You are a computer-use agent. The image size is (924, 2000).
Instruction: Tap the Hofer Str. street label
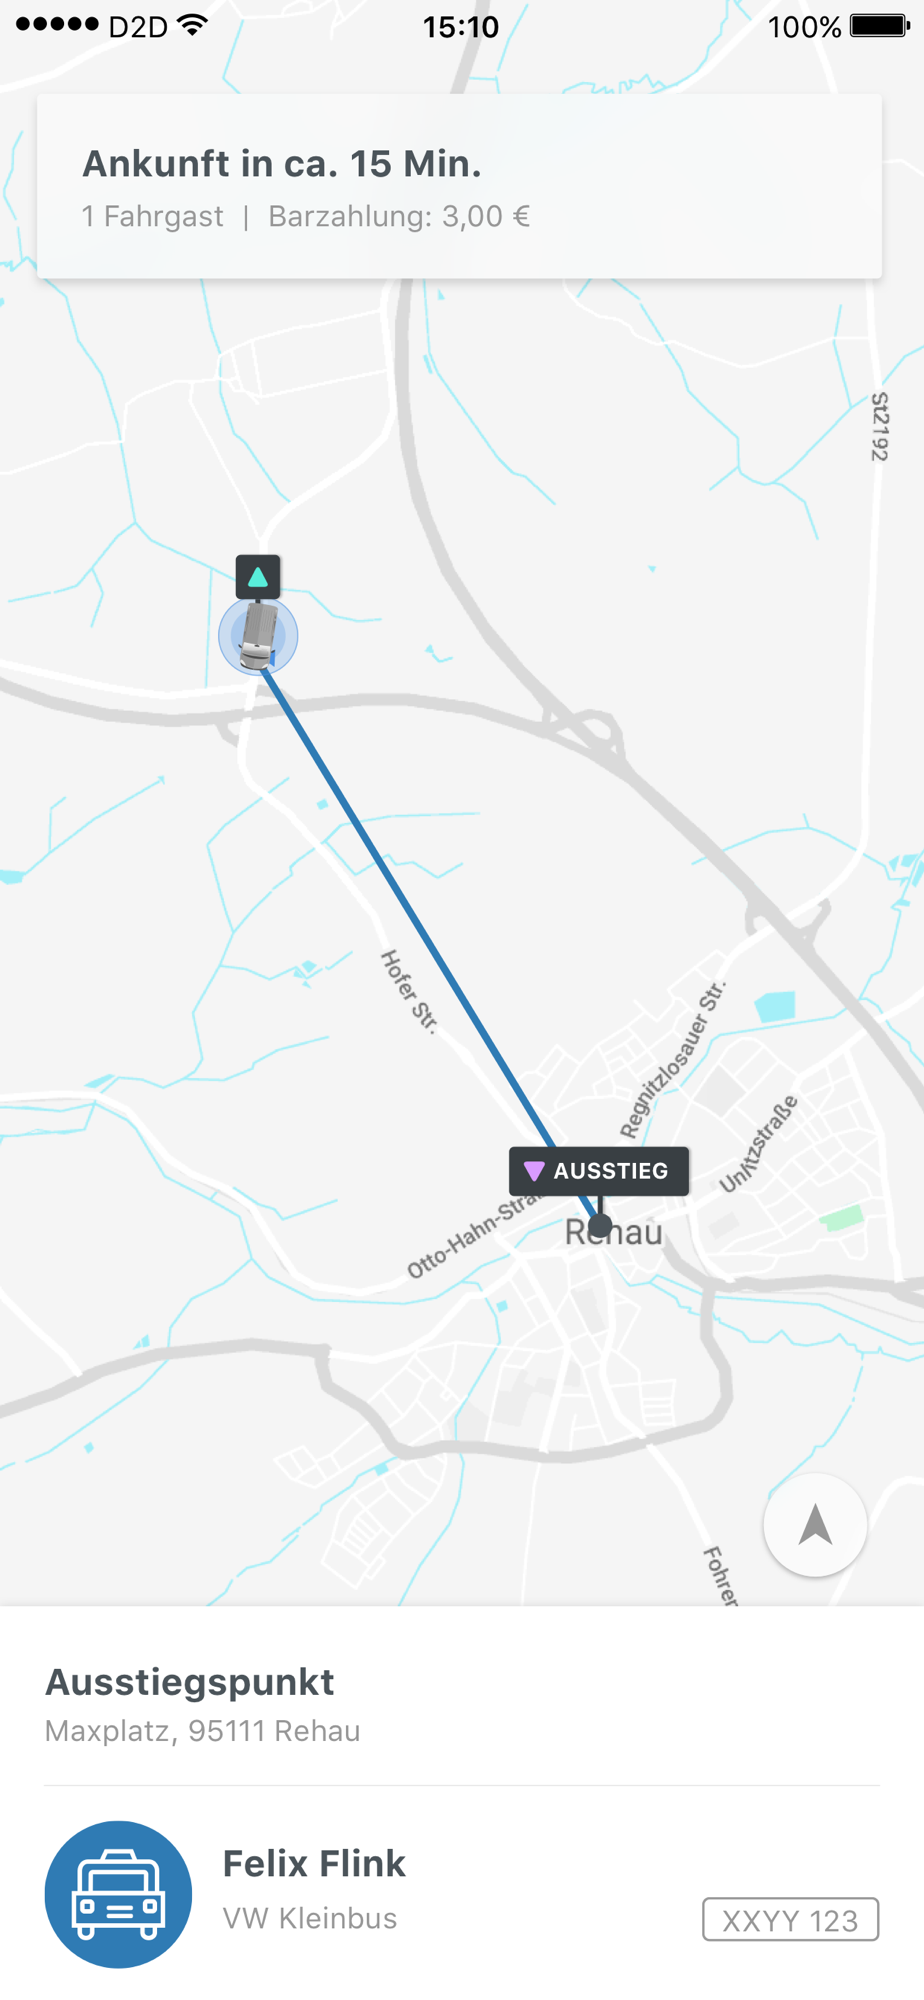[x=409, y=991]
